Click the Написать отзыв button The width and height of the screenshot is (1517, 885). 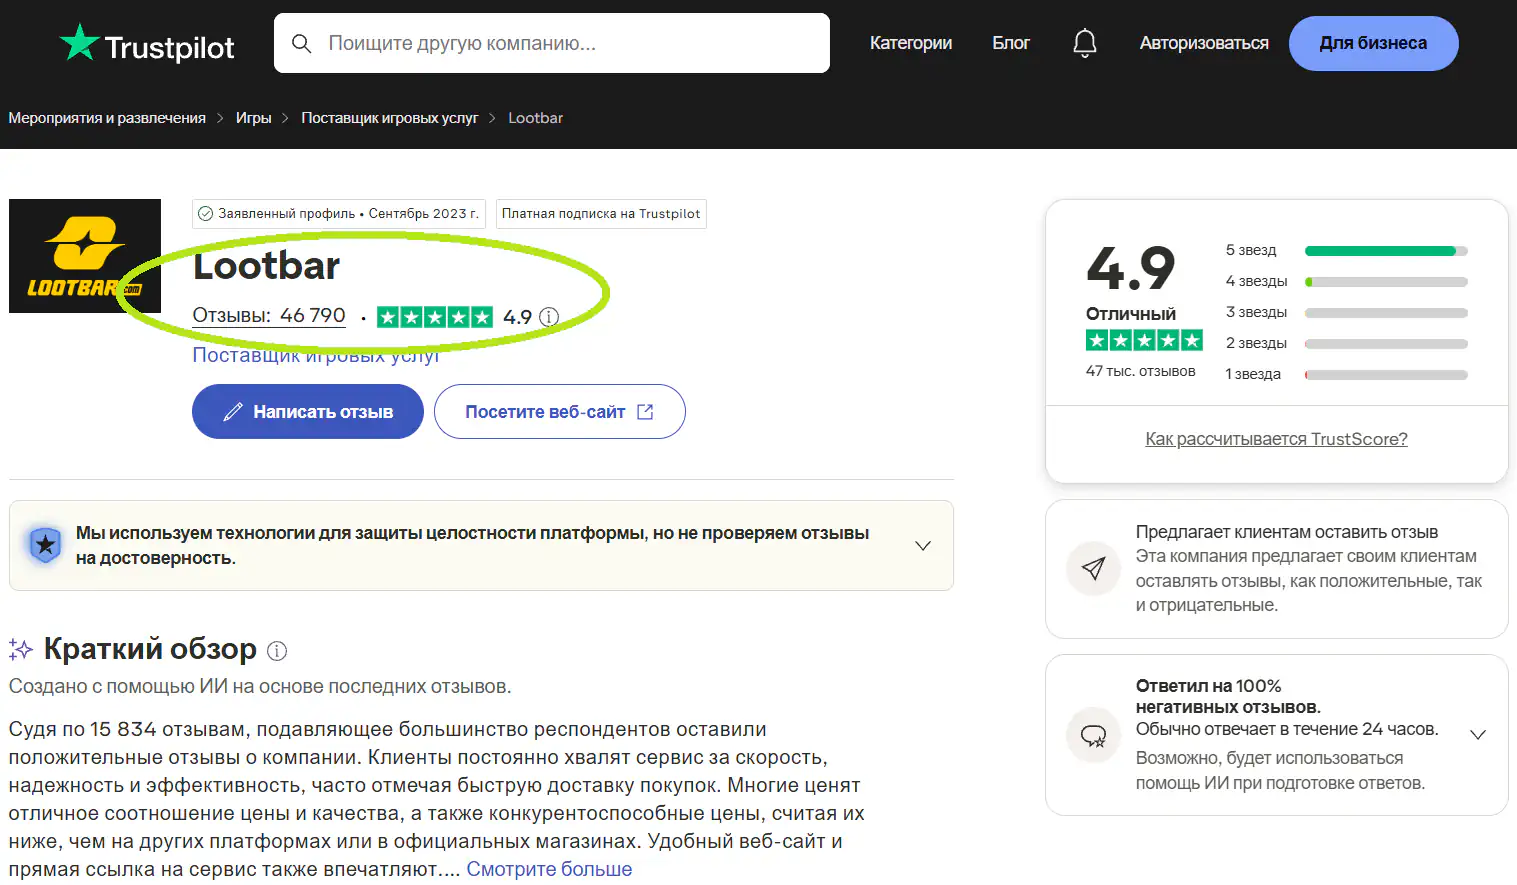[x=308, y=412]
